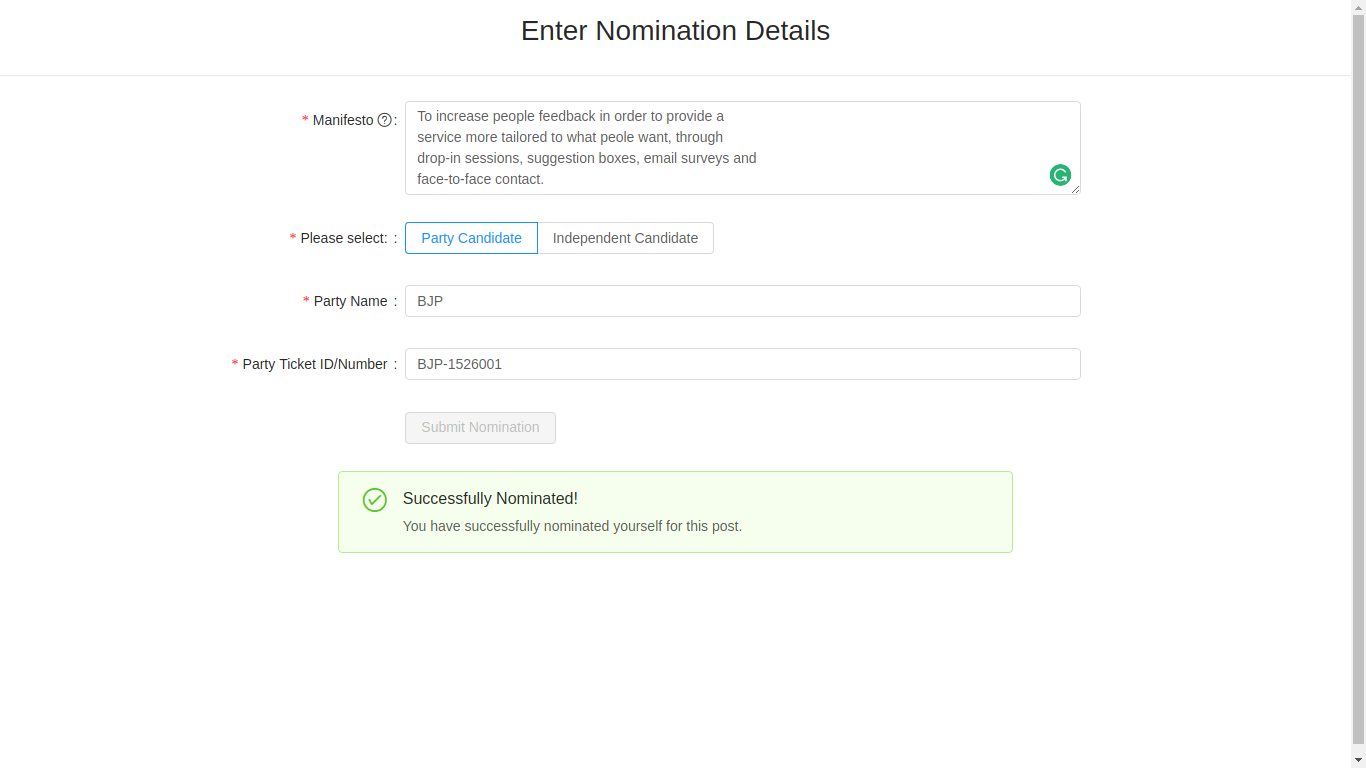Click into the Party Name field containing BJP
Viewport: 1366px width, 768px height.
point(742,301)
